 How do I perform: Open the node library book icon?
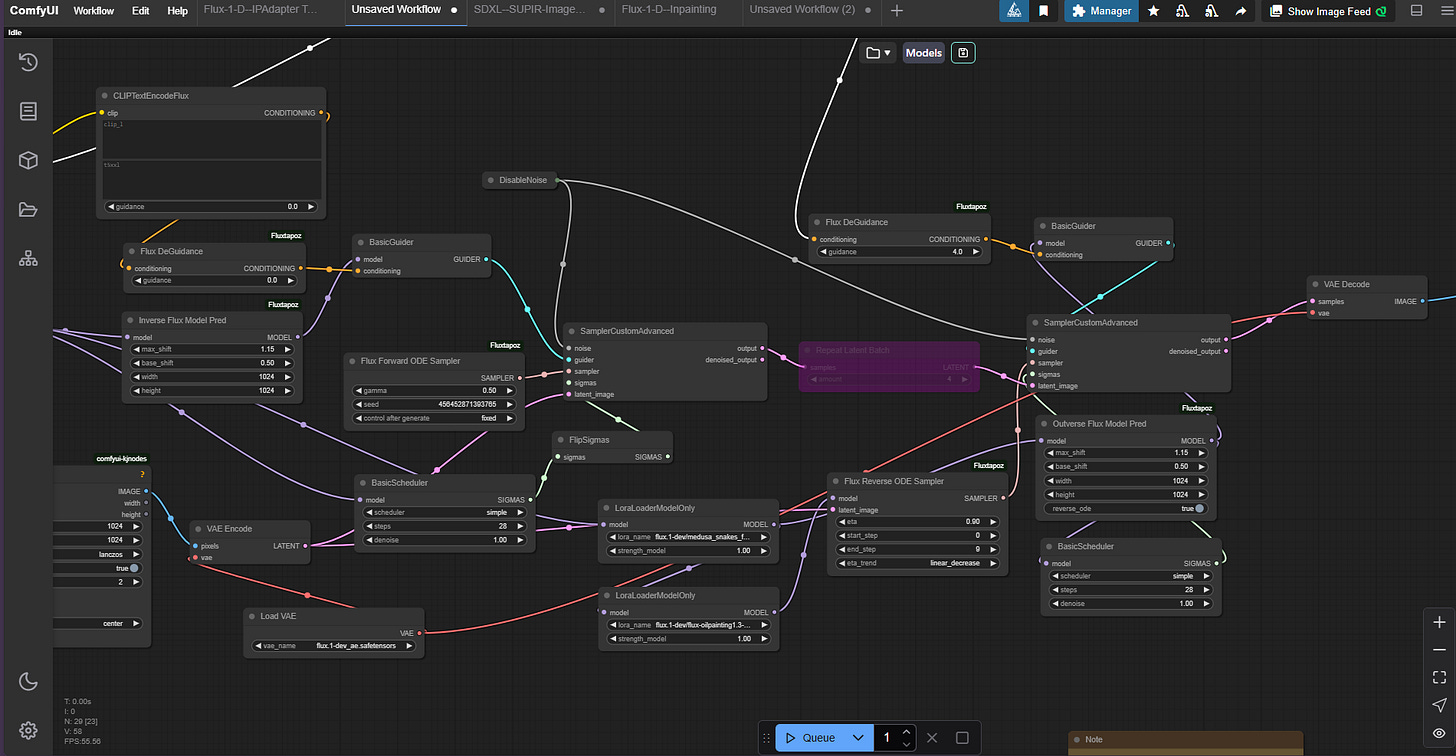point(28,111)
